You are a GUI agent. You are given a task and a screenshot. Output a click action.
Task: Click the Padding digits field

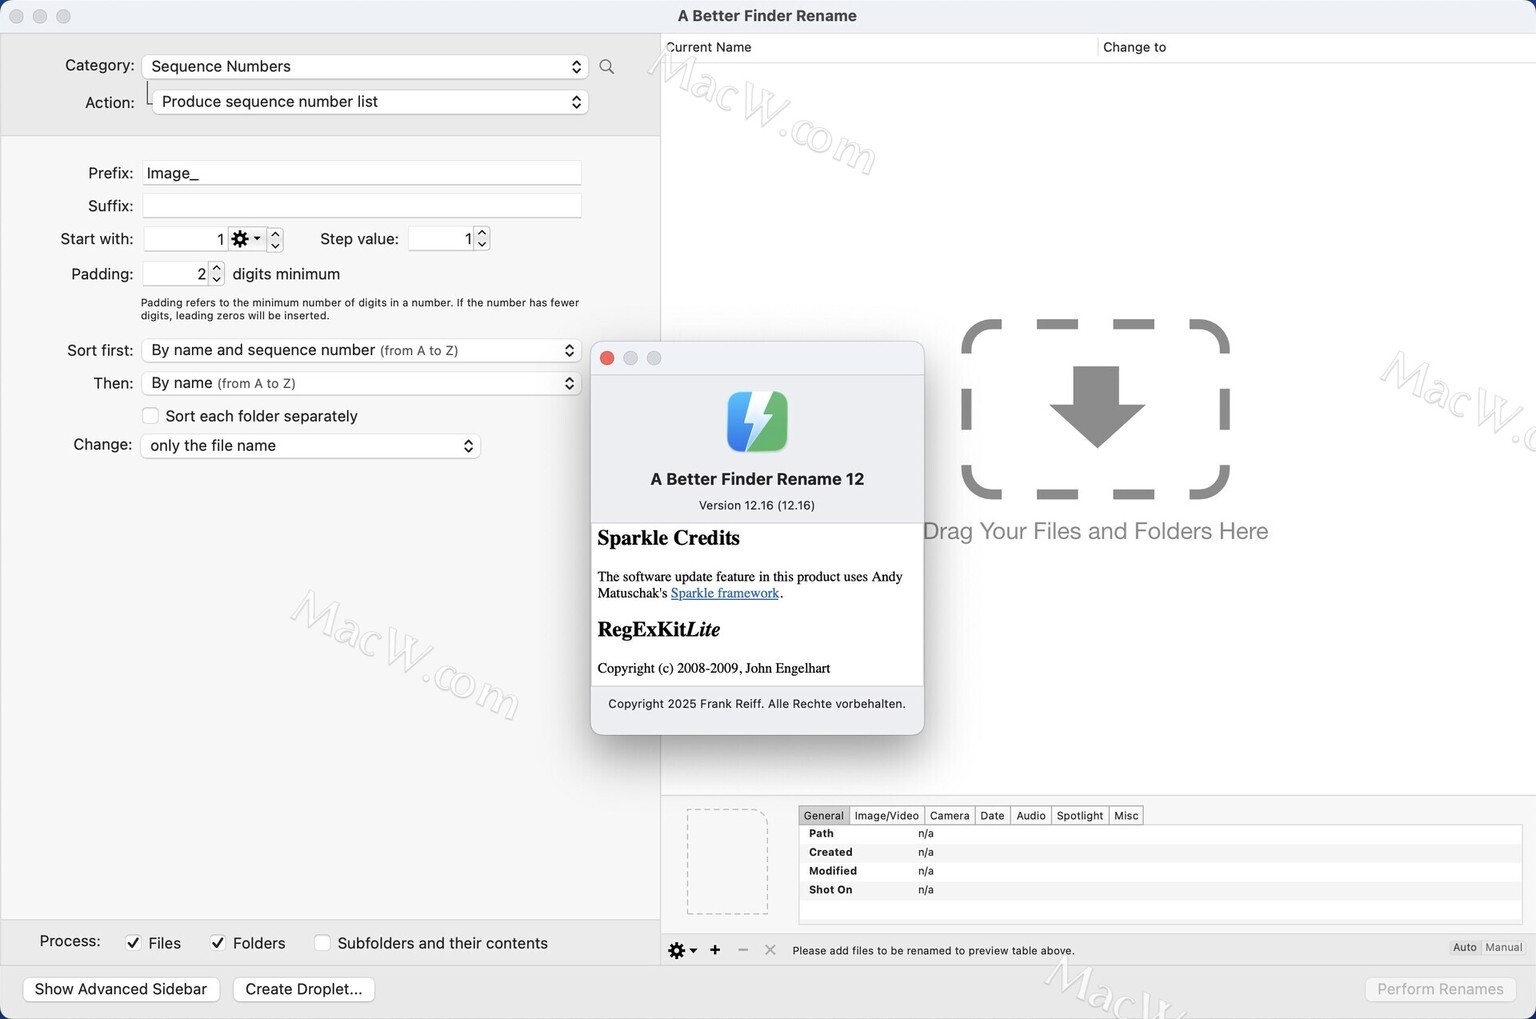(x=176, y=274)
